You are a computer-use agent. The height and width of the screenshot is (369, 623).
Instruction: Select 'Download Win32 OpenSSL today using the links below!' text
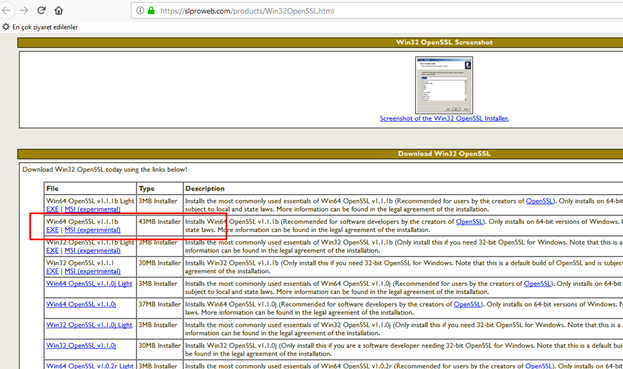click(105, 170)
